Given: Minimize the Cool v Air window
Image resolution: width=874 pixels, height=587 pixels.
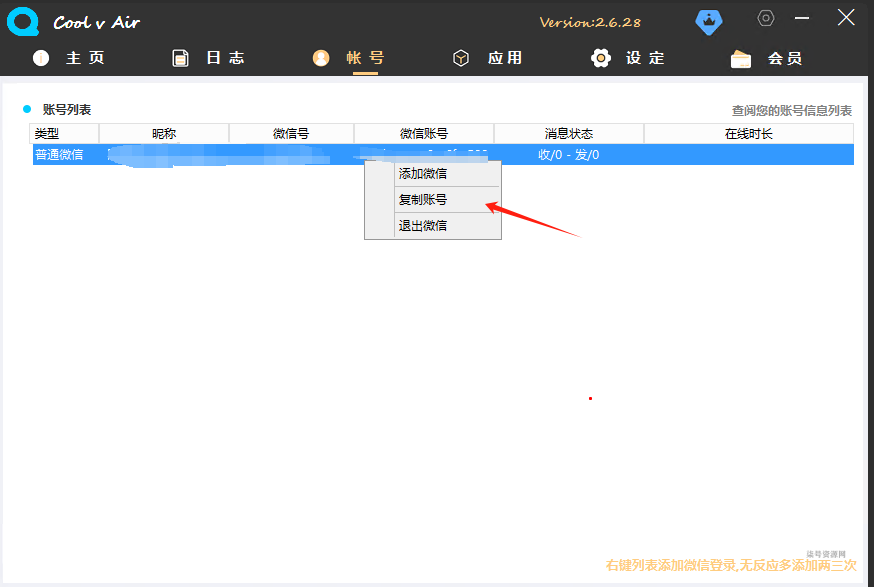Looking at the screenshot, I should tap(802, 18).
